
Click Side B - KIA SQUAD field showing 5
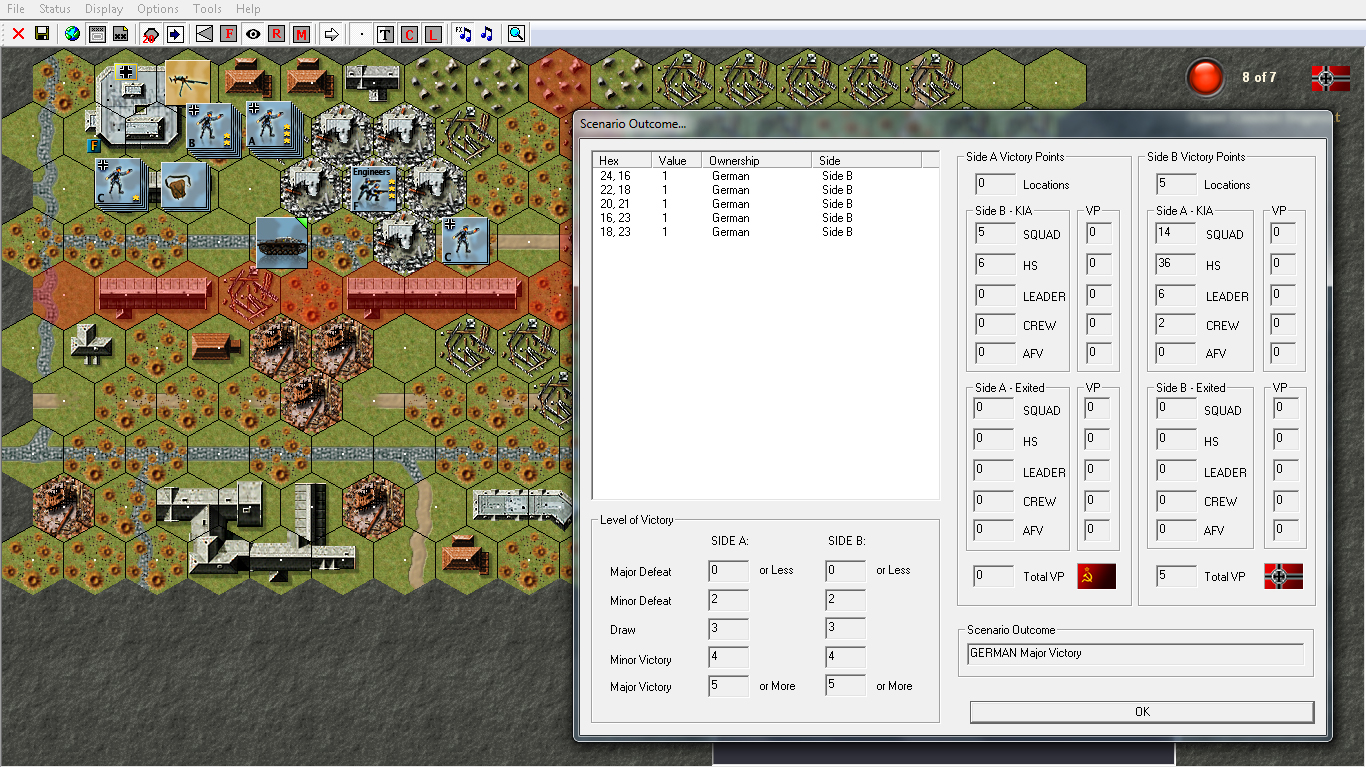pos(995,234)
